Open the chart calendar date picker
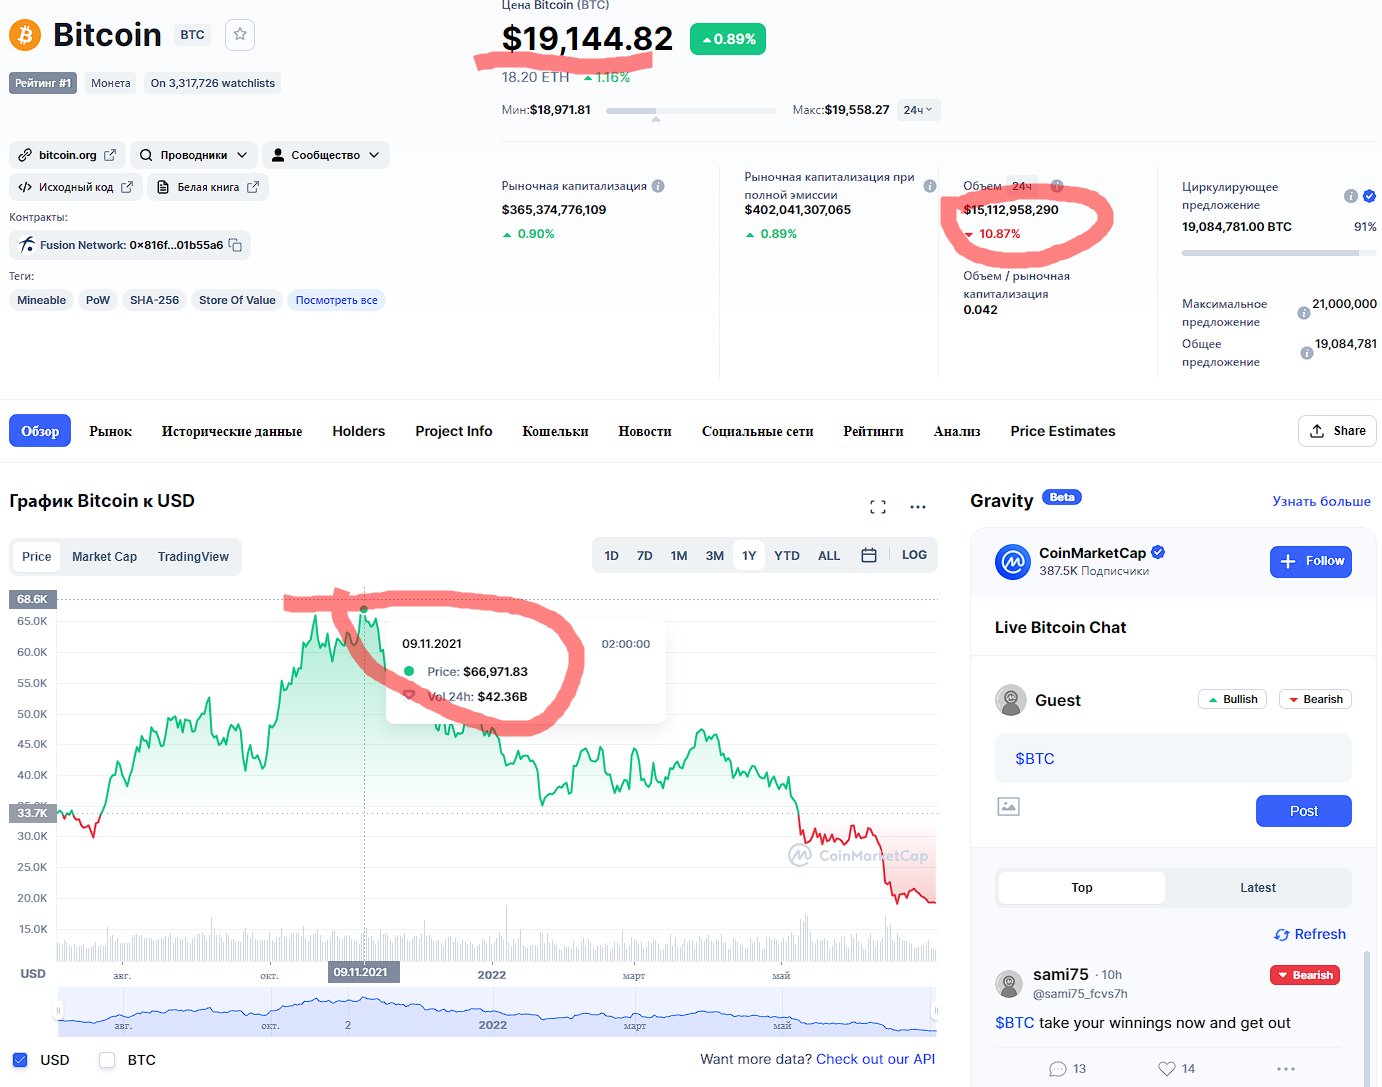Screen dimensions: 1382x1087 click(x=869, y=555)
